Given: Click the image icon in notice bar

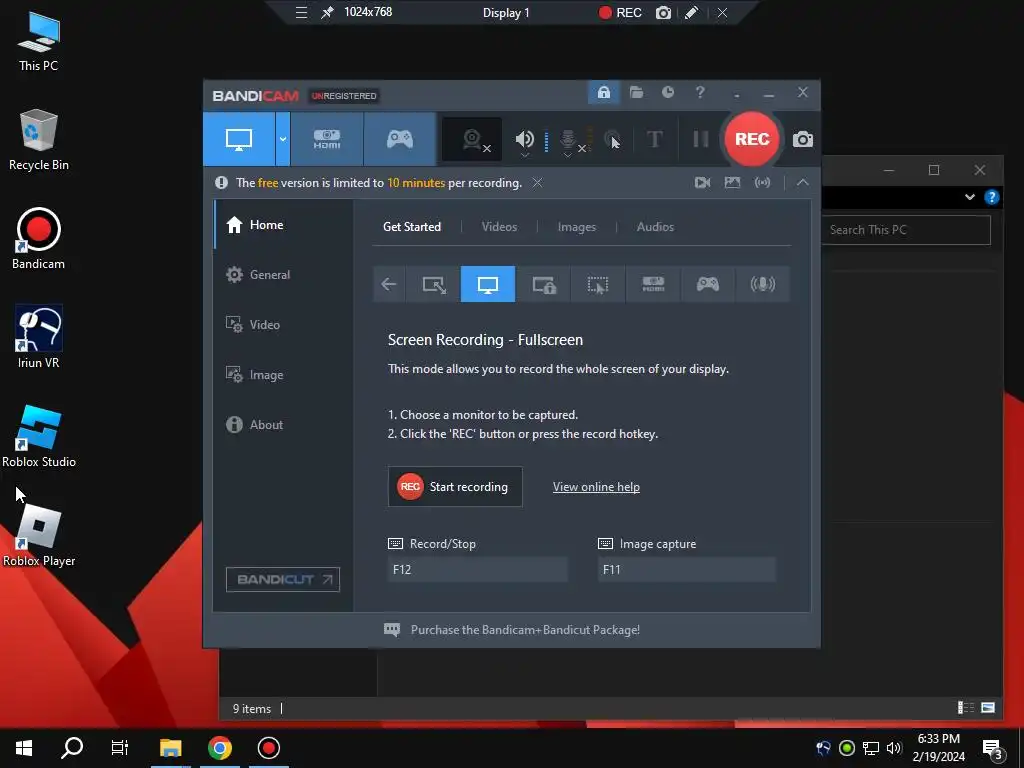Looking at the screenshot, I should click(x=733, y=183).
